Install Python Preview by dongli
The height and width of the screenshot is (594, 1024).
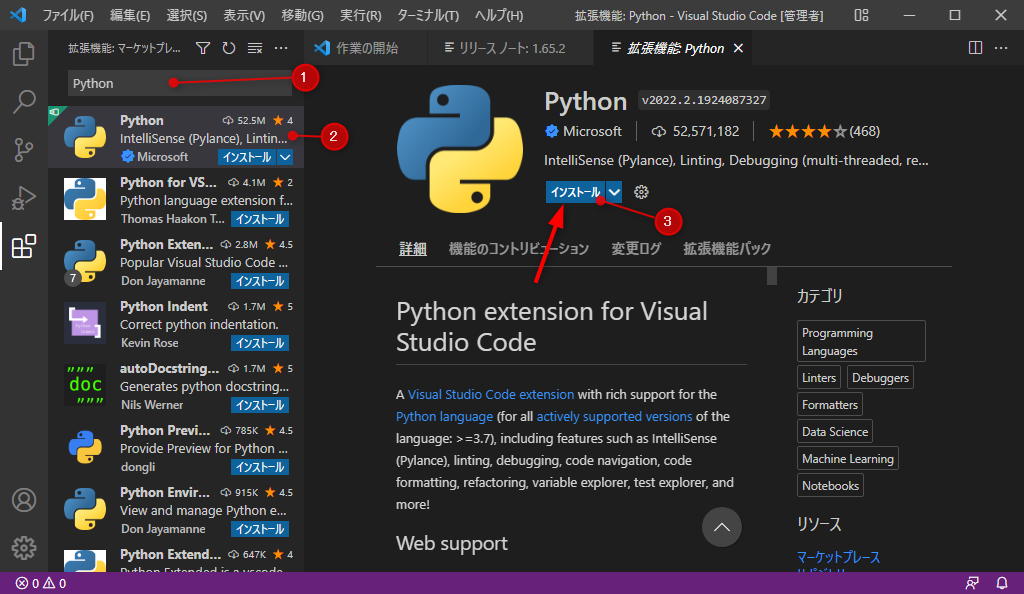tap(260, 467)
